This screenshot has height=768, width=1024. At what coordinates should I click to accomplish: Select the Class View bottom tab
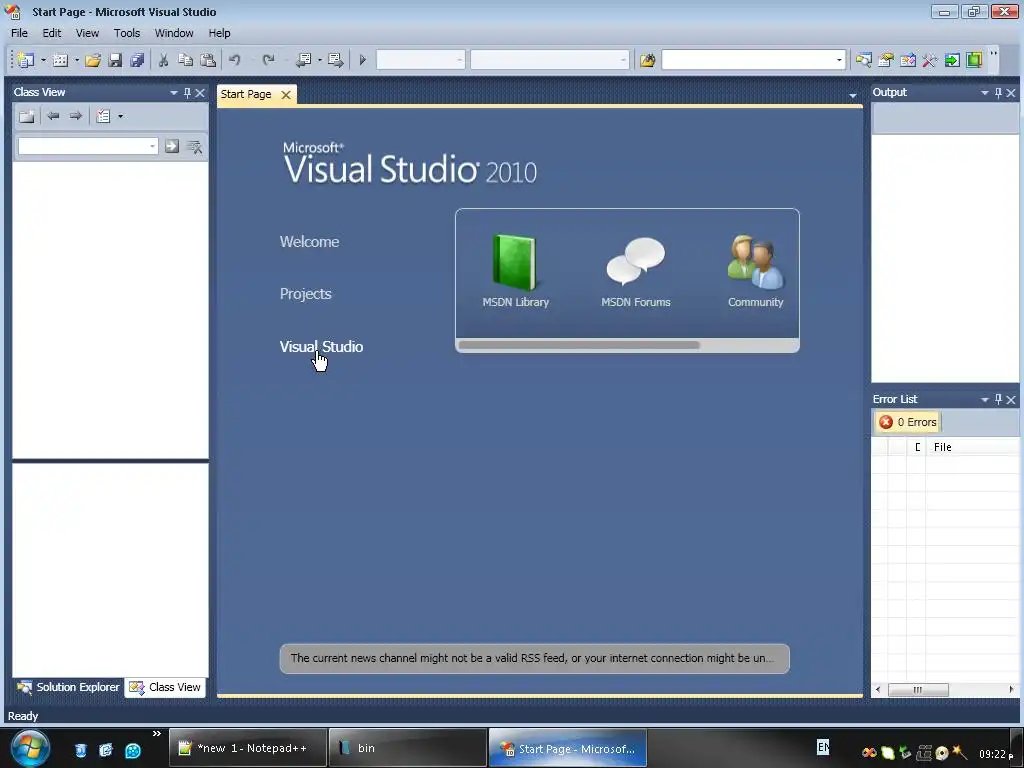coord(165,687)
